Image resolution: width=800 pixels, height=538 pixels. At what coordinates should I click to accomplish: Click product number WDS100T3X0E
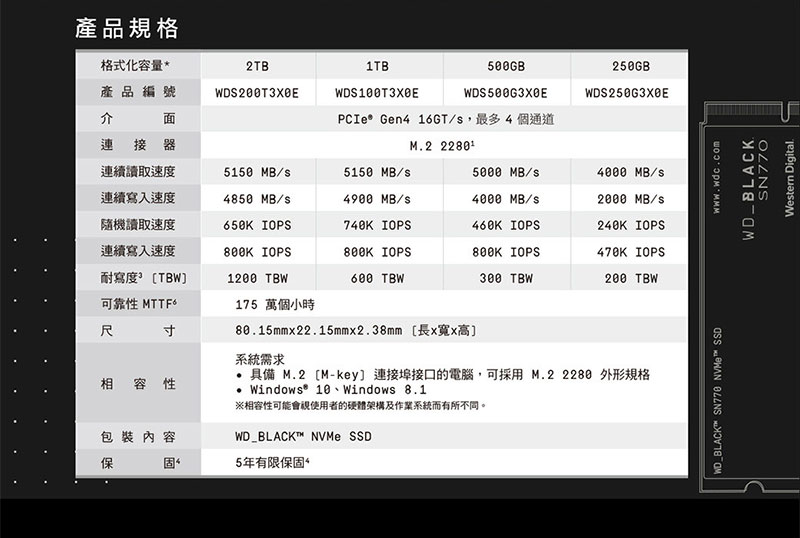click(x=377, y=93)
